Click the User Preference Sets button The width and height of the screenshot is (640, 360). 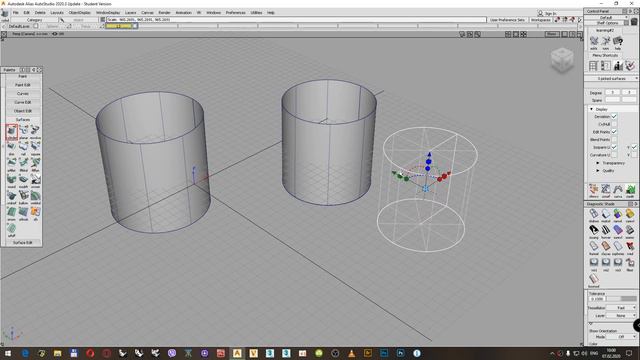point(507,20)
